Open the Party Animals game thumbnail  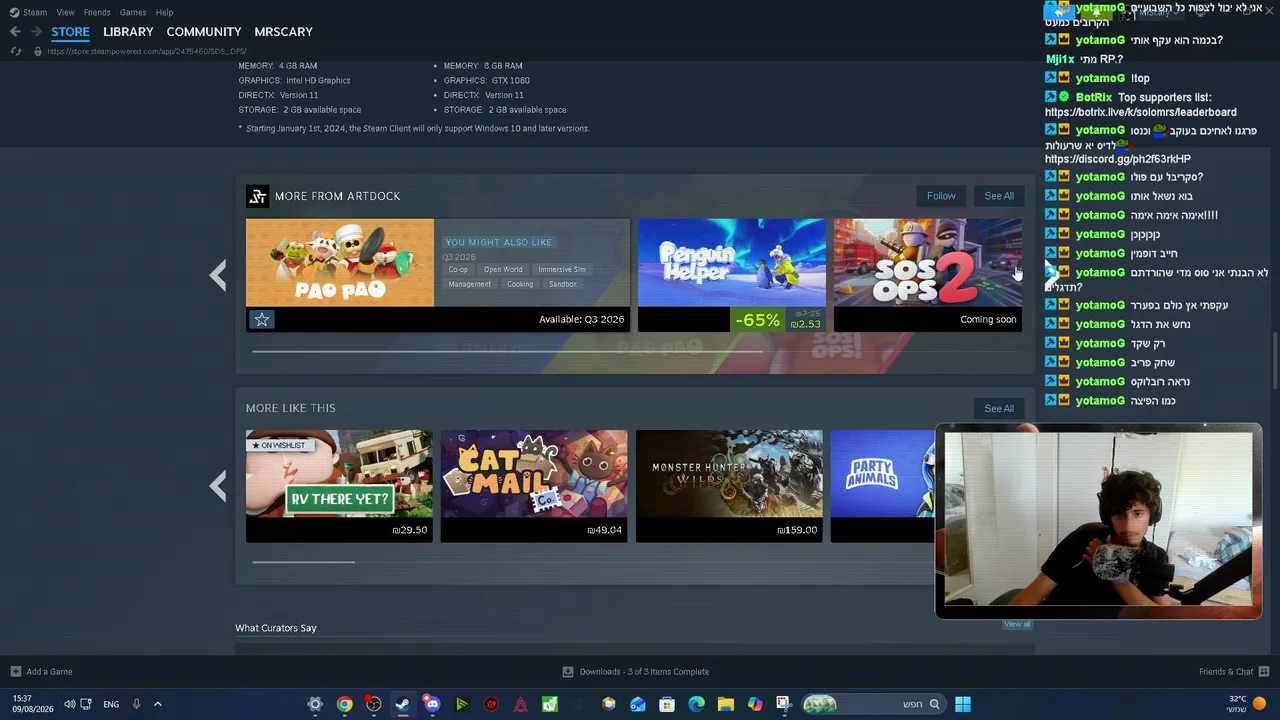pos(882,474)
